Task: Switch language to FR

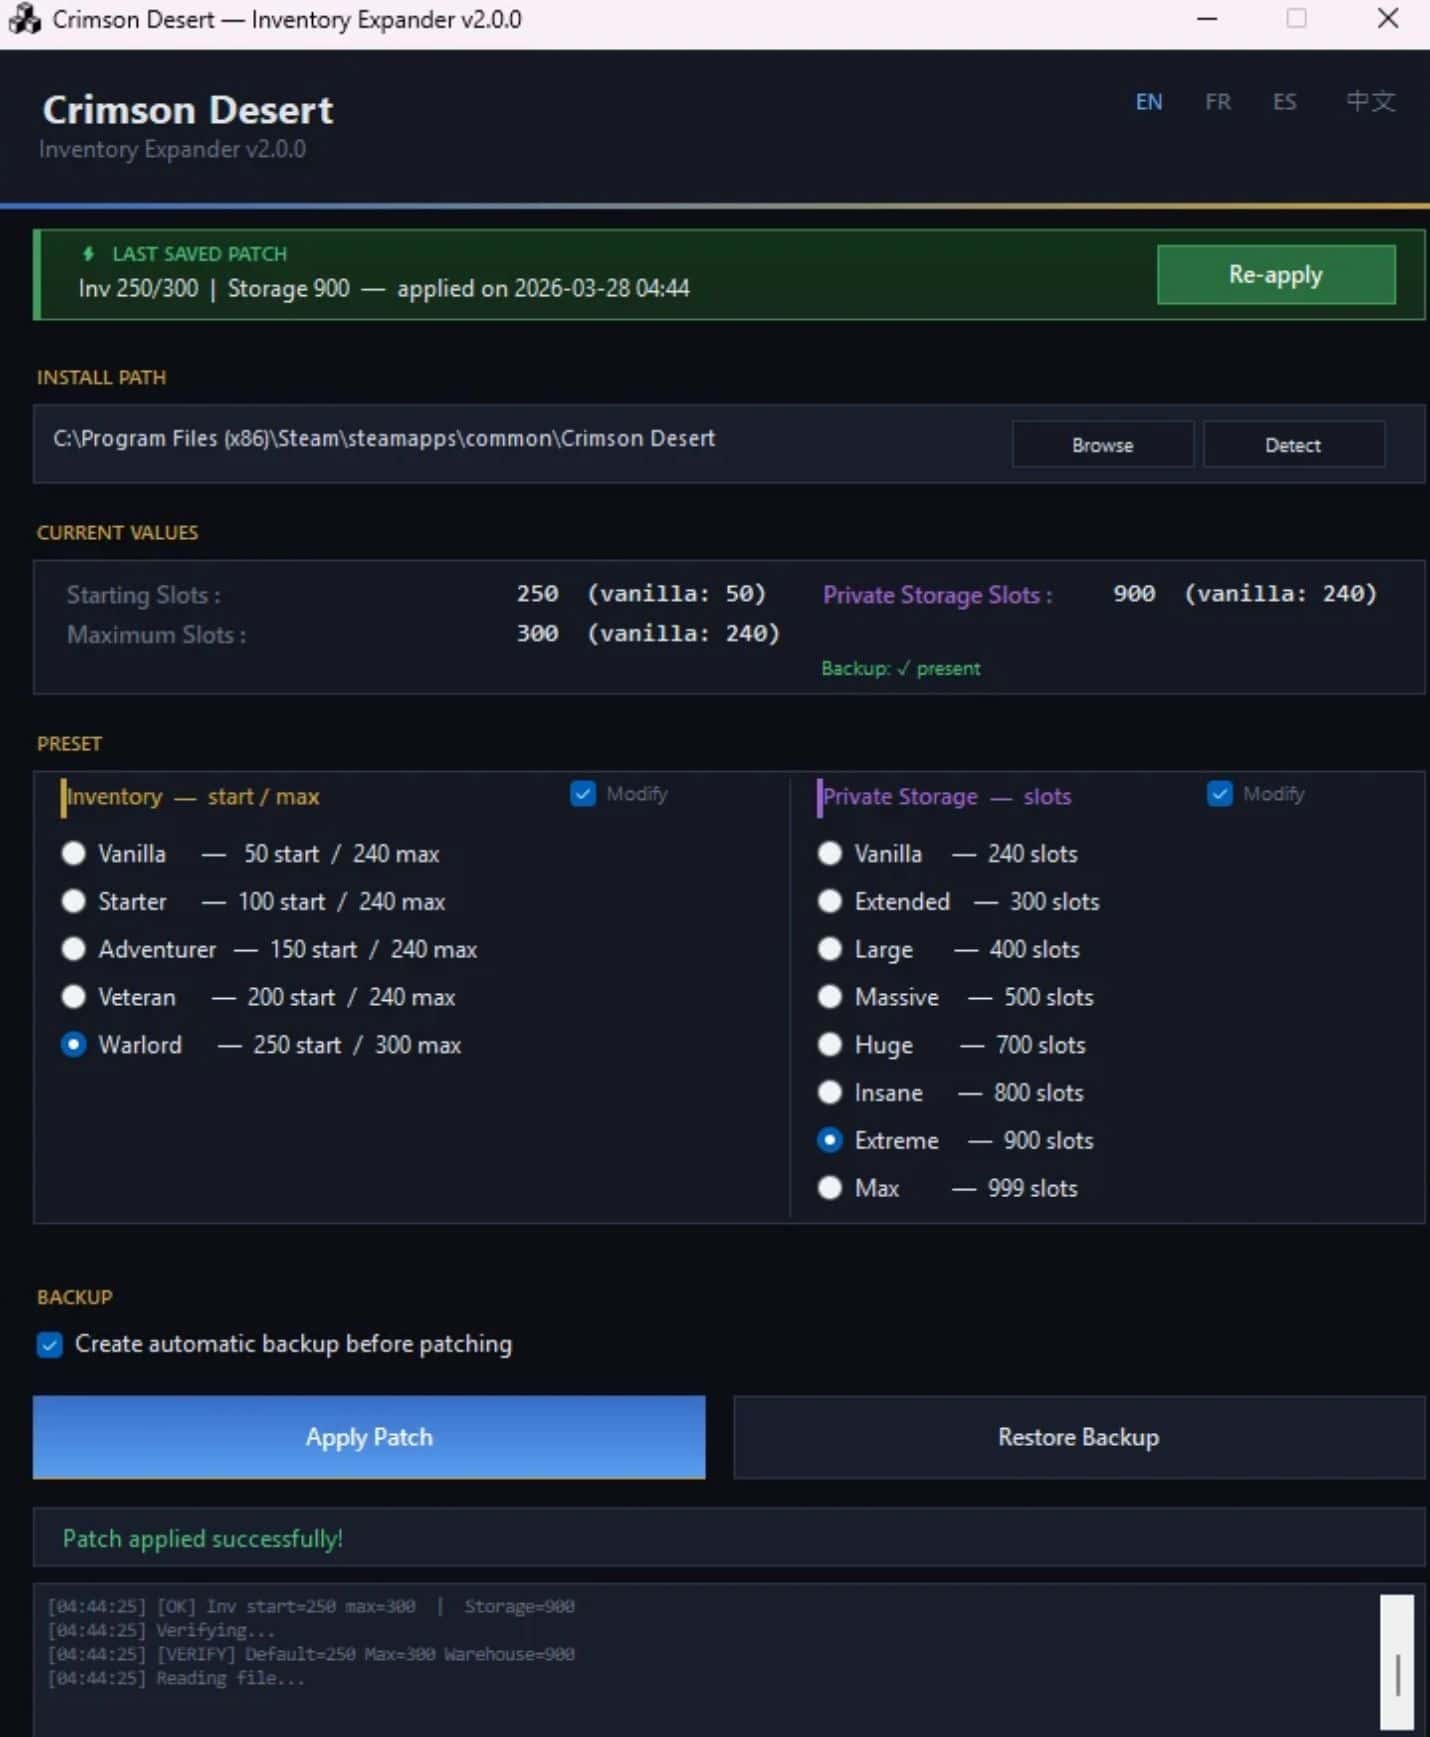Action: point(1217,102)
